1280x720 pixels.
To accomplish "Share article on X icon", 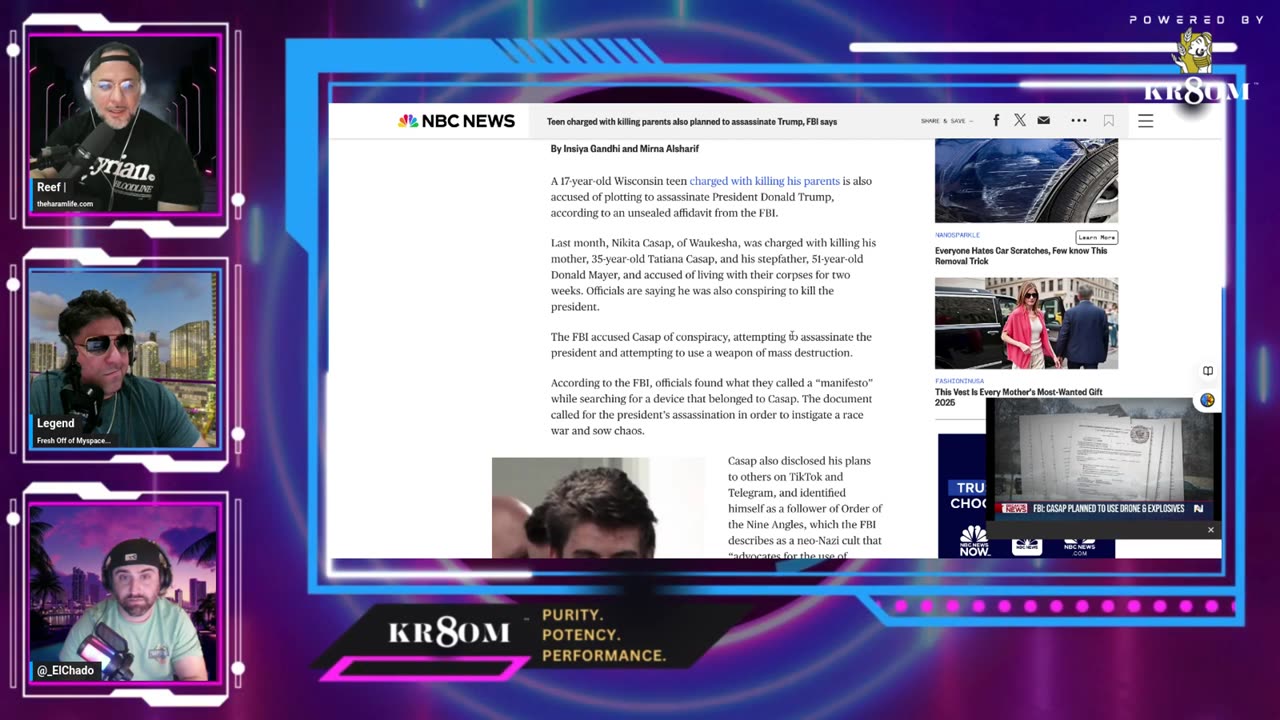I will click(x=1019, y=120).
